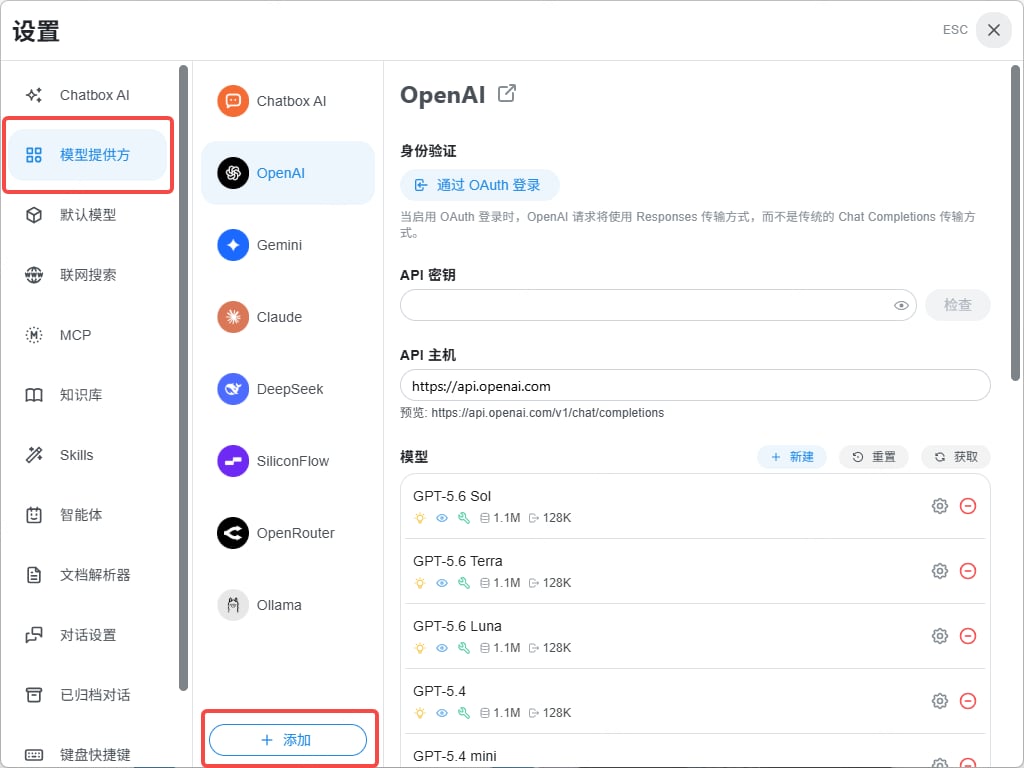The image size is (1024, 768).
Task: Click 128K output value of GPT-5.4
Action: point(557,712)
